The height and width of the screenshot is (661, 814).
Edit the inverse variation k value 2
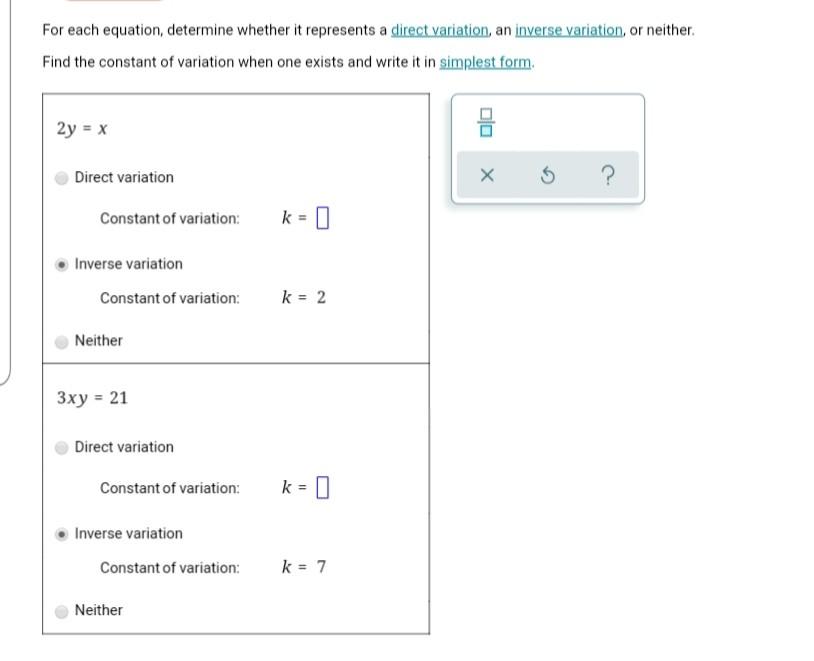point(321,297)
